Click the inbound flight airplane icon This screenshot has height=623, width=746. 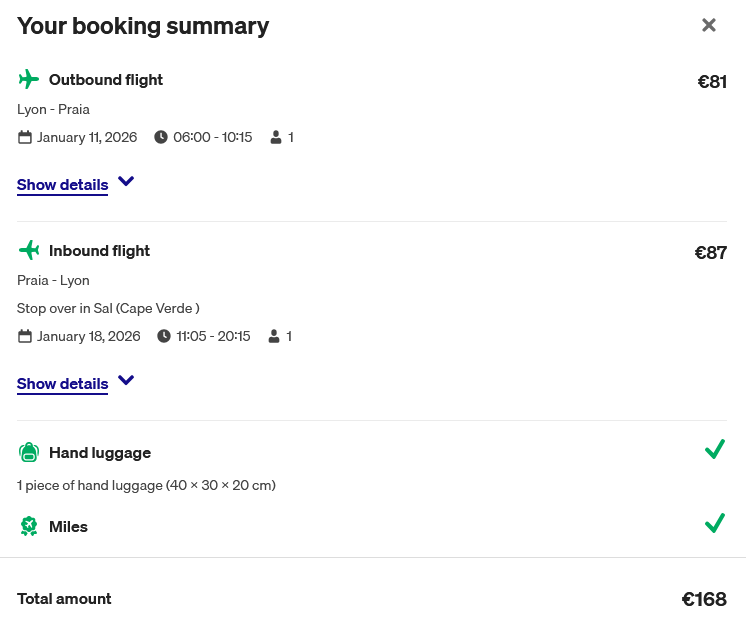(29, 251)
